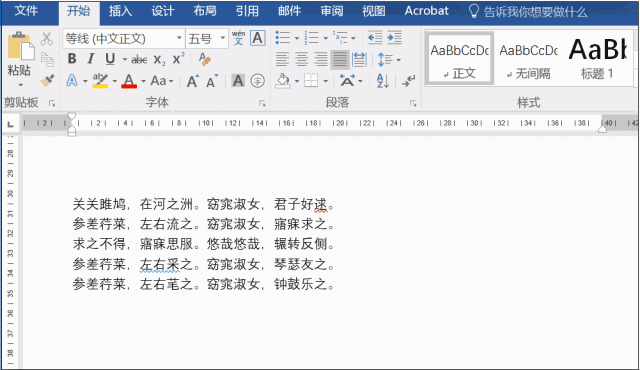Apply multilevel list

340,38
